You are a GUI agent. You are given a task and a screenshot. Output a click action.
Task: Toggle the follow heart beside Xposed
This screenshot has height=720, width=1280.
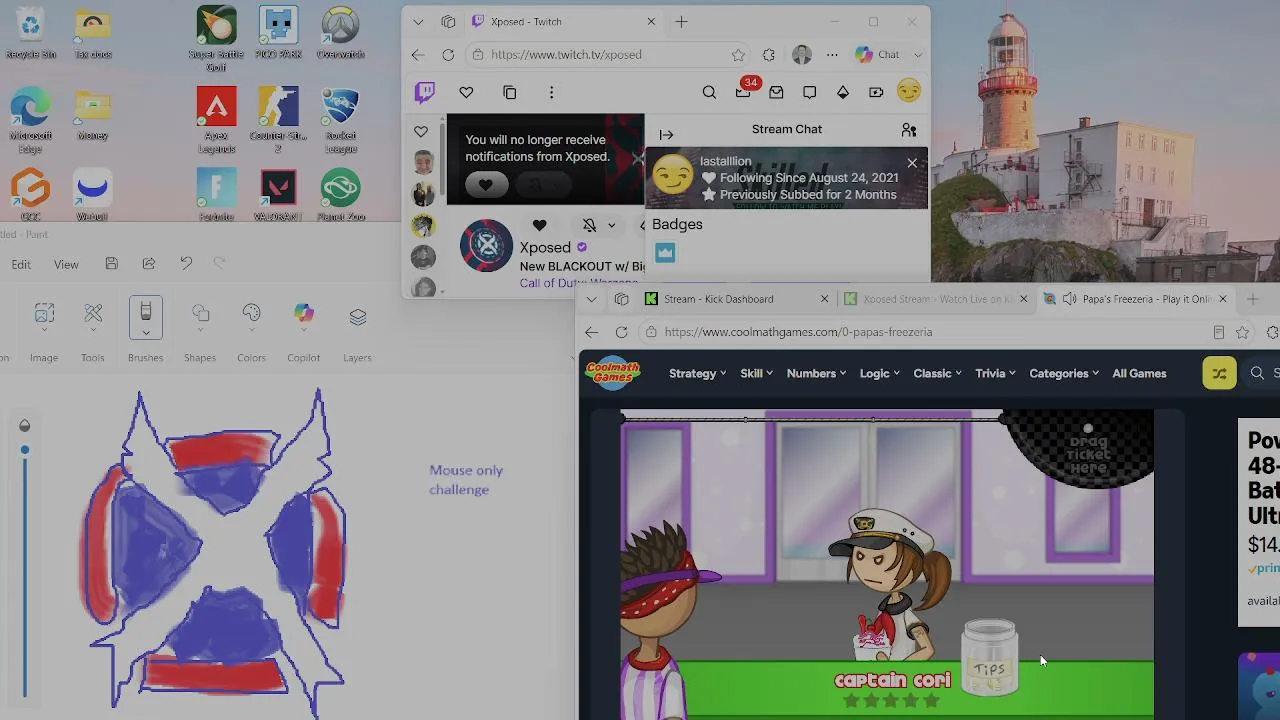click(539, 225)
